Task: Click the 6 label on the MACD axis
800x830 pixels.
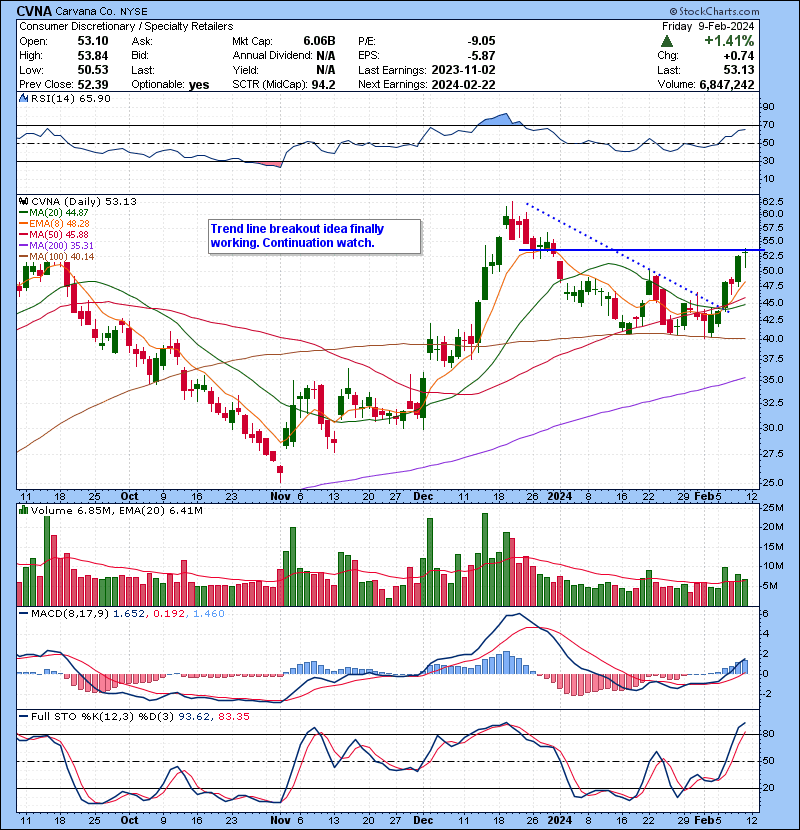Action: 765,614
